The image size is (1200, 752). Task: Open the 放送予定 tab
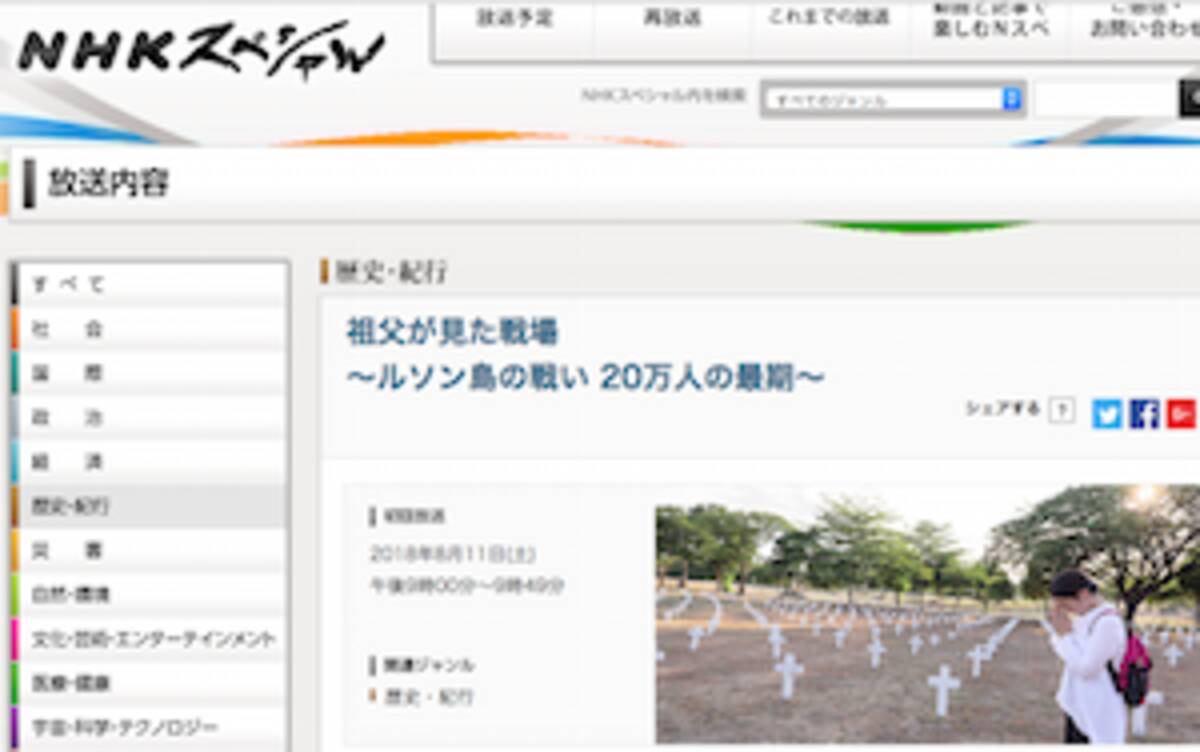click(514, 20)
